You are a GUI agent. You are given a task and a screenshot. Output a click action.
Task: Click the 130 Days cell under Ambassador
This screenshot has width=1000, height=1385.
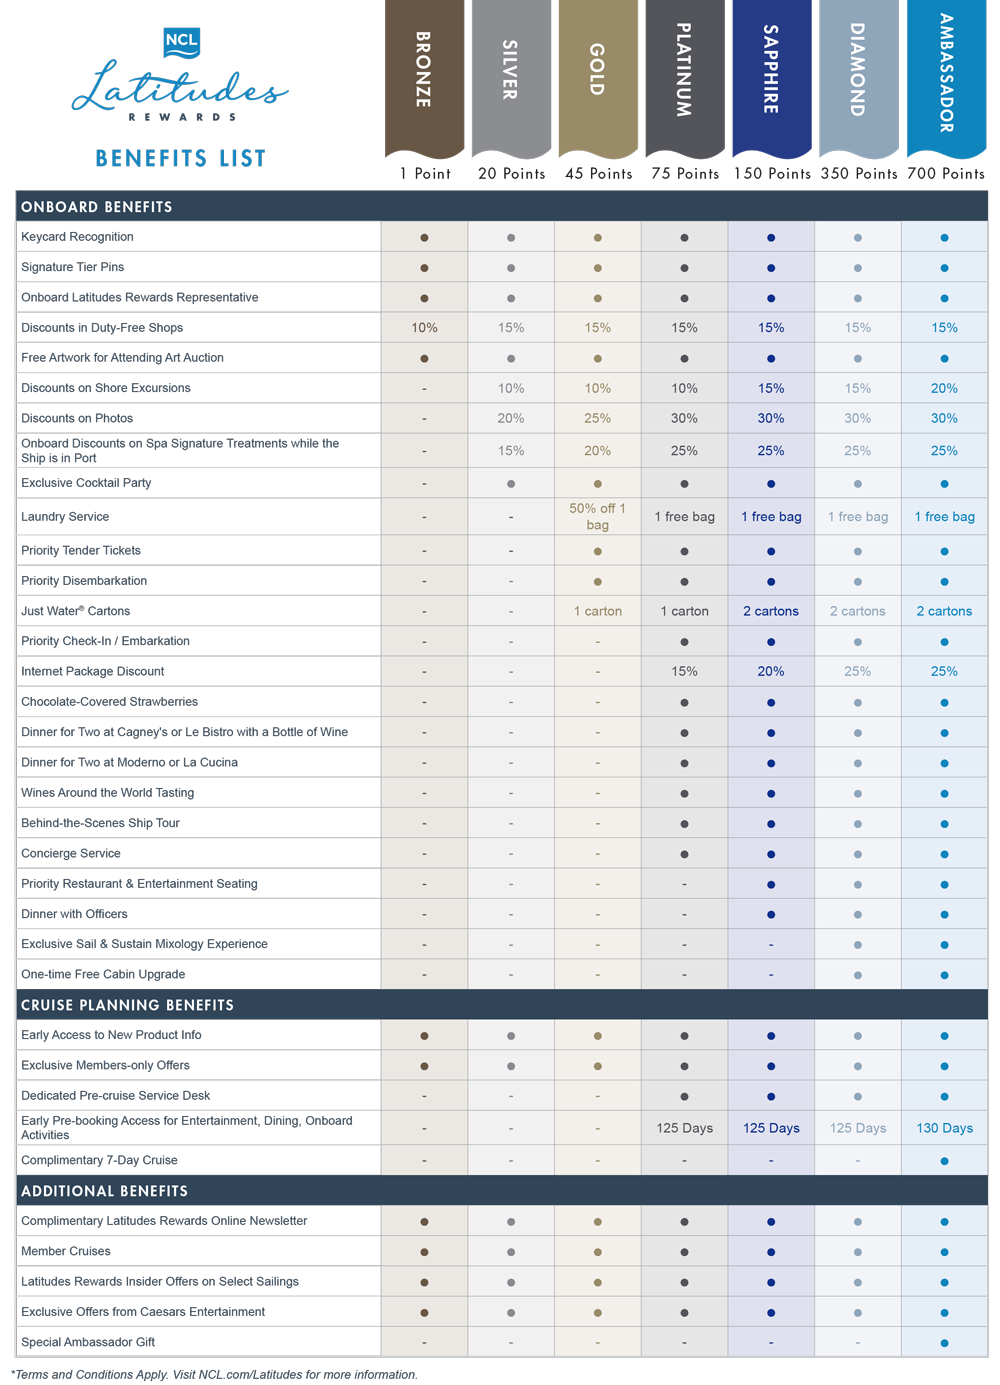[x=944, y=1127]
